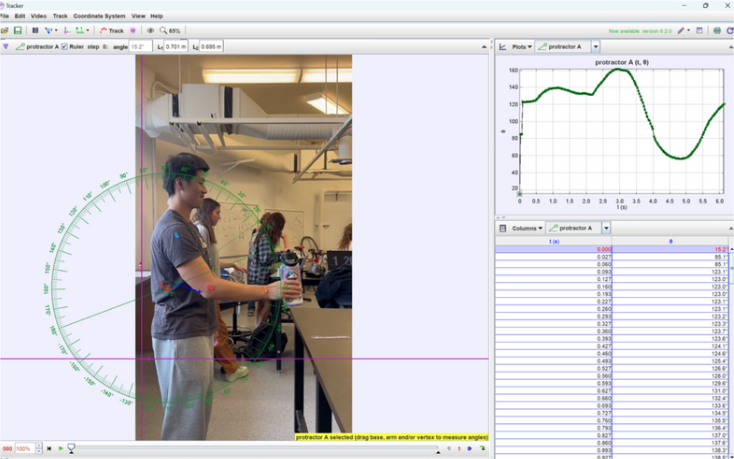Click the playback rate field 100%
734x459 pixels.
25,449
